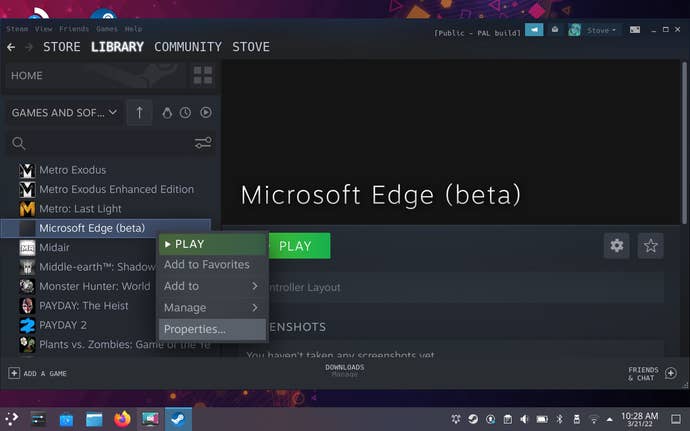Choose Add to Favorites
This screenshot has width=690, height=431.
[213, 265]
